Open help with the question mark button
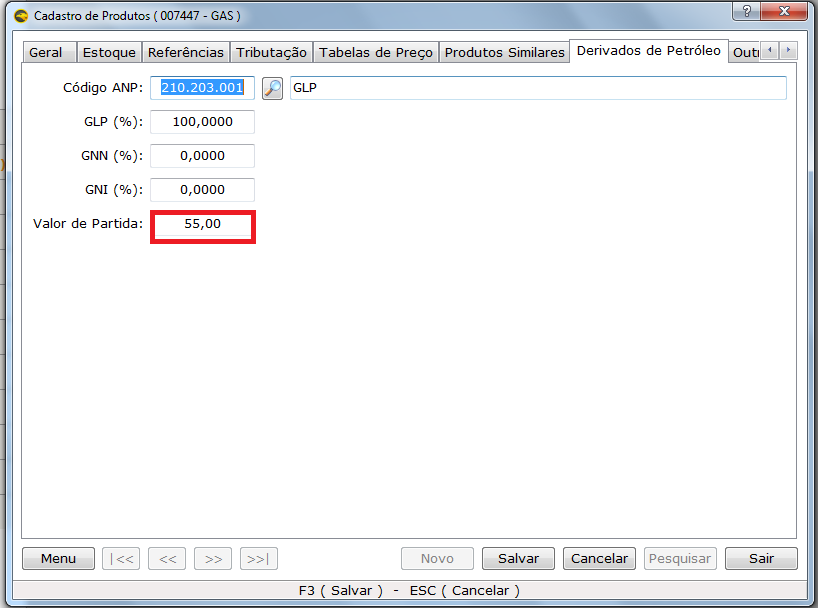This screenshot has width=818, height=608. (x=745, y=13)
